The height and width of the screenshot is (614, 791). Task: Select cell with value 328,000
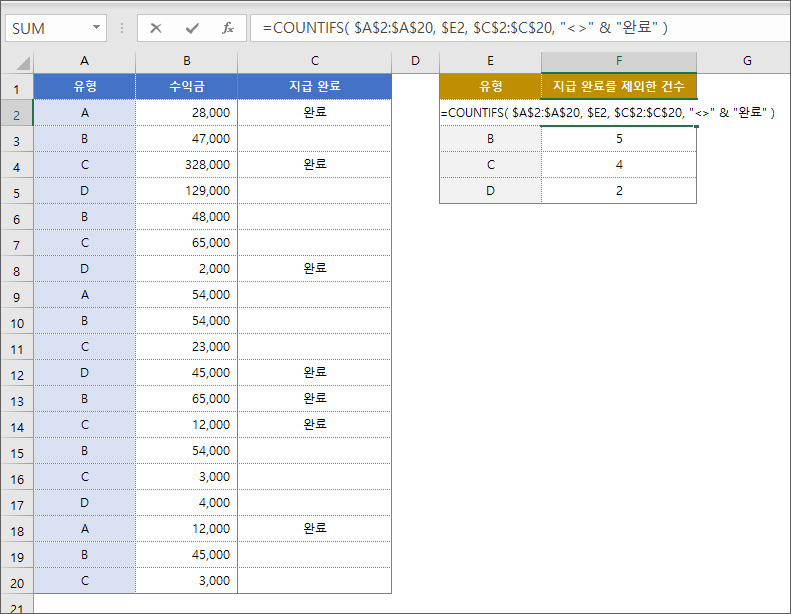[187, 164]
